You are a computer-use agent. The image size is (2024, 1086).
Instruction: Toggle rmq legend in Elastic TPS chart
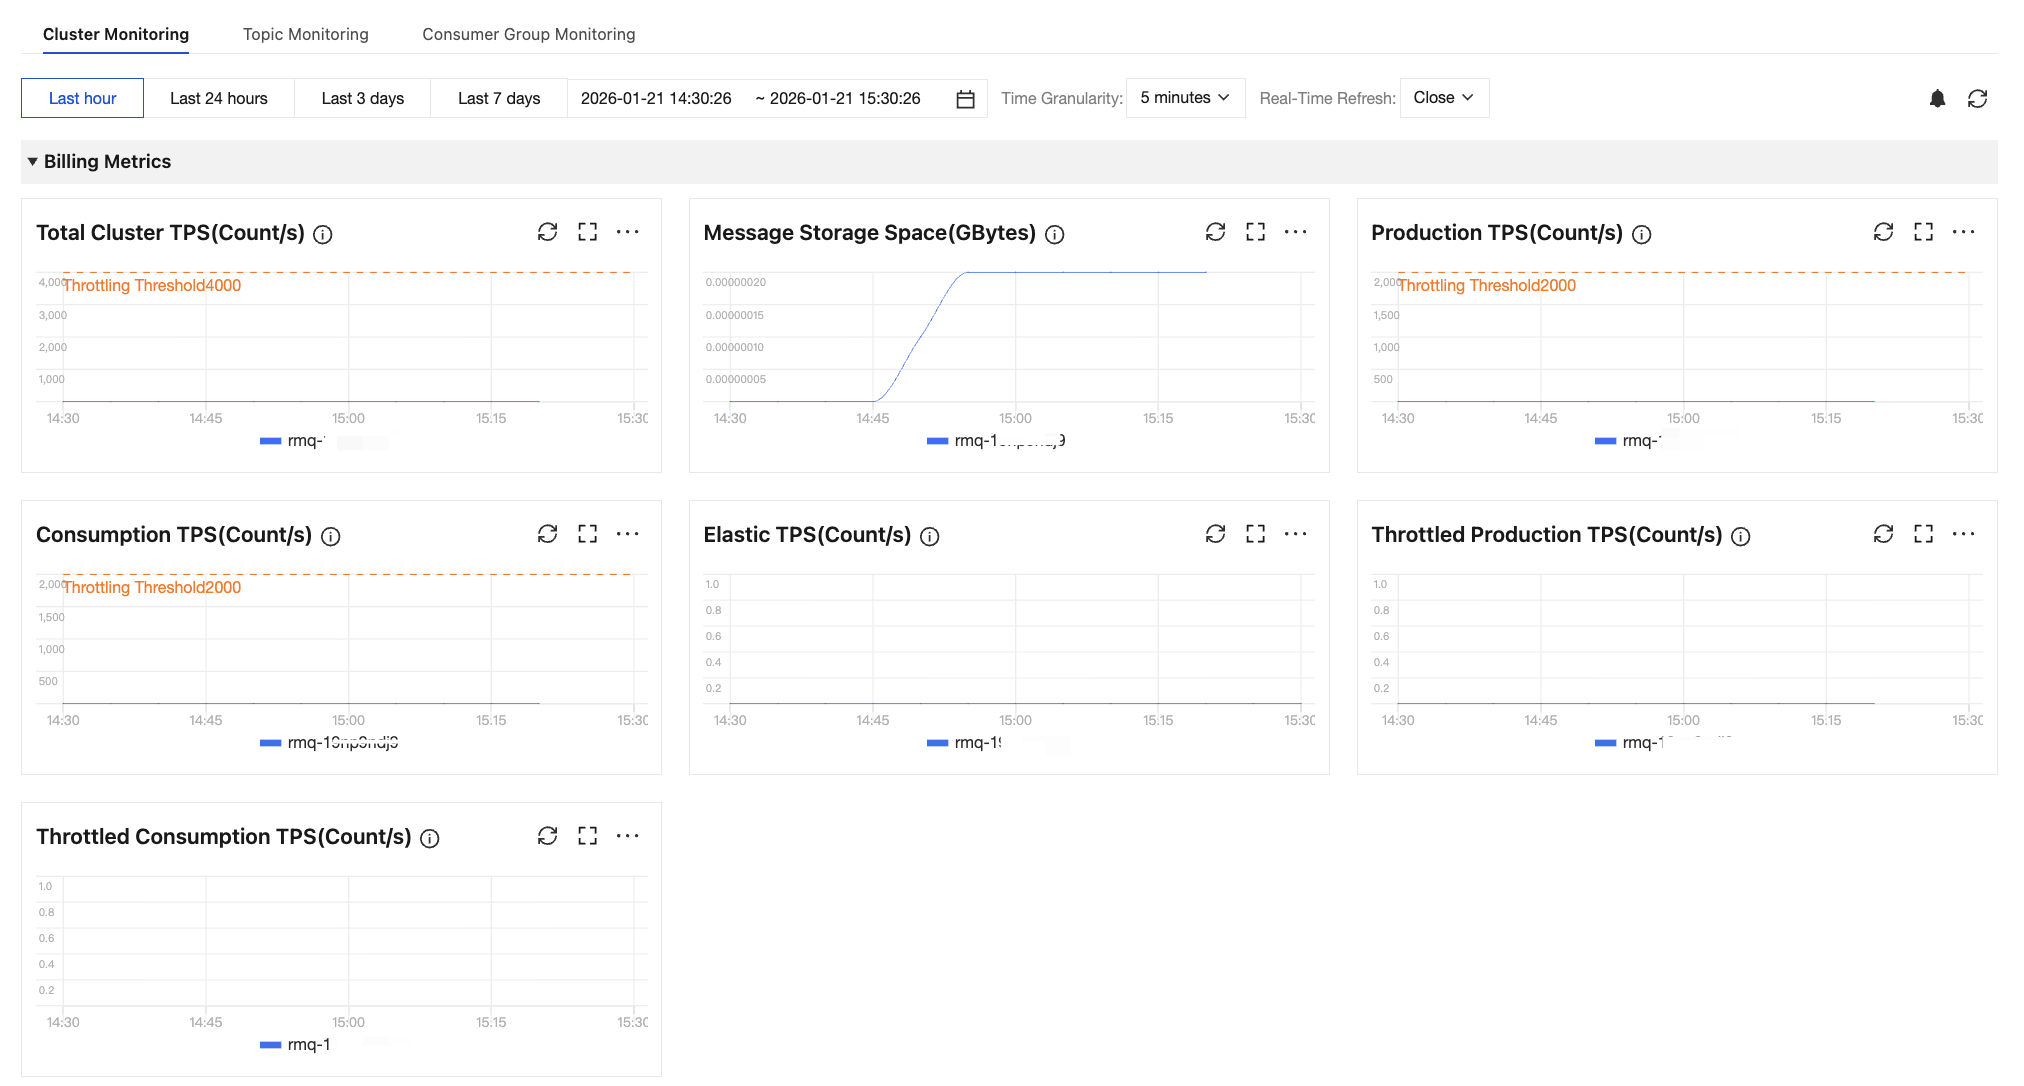pyautogui.click(x=965, y=743)
